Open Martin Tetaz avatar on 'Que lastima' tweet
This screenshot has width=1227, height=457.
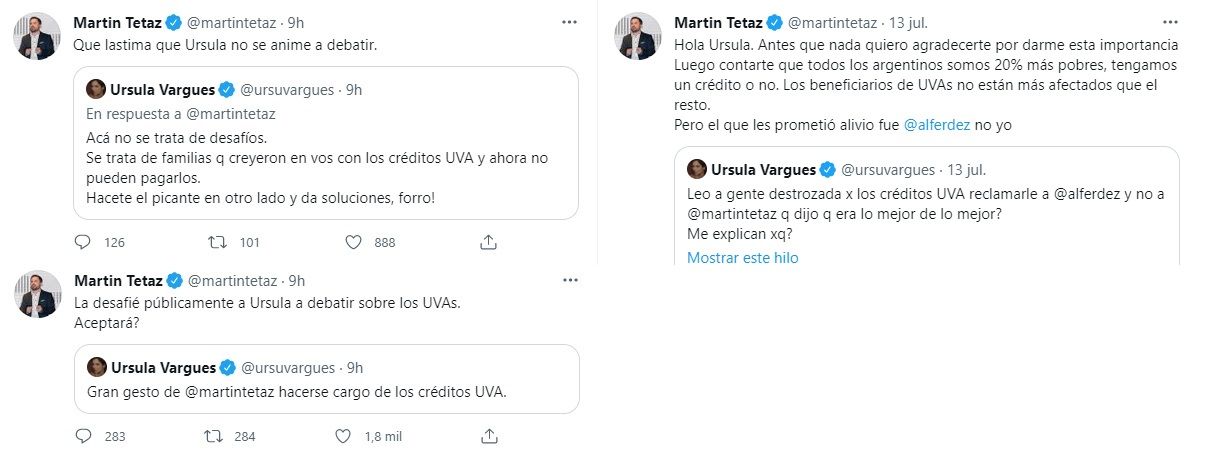[36, 37]
